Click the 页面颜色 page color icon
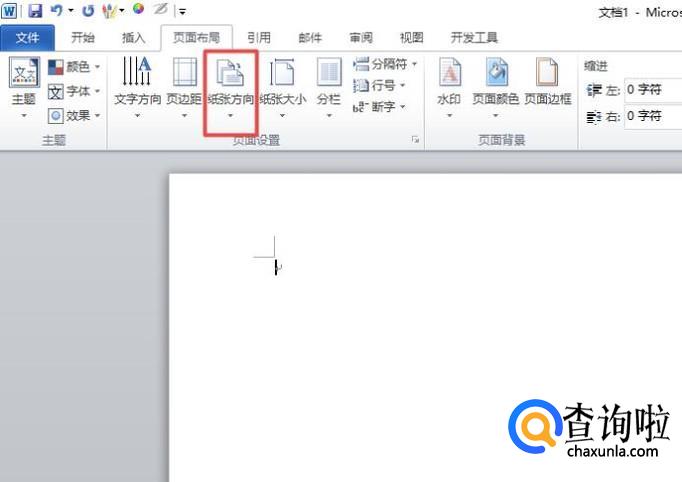Viewport: 682px width, 482px height. (x=496, y=72)
